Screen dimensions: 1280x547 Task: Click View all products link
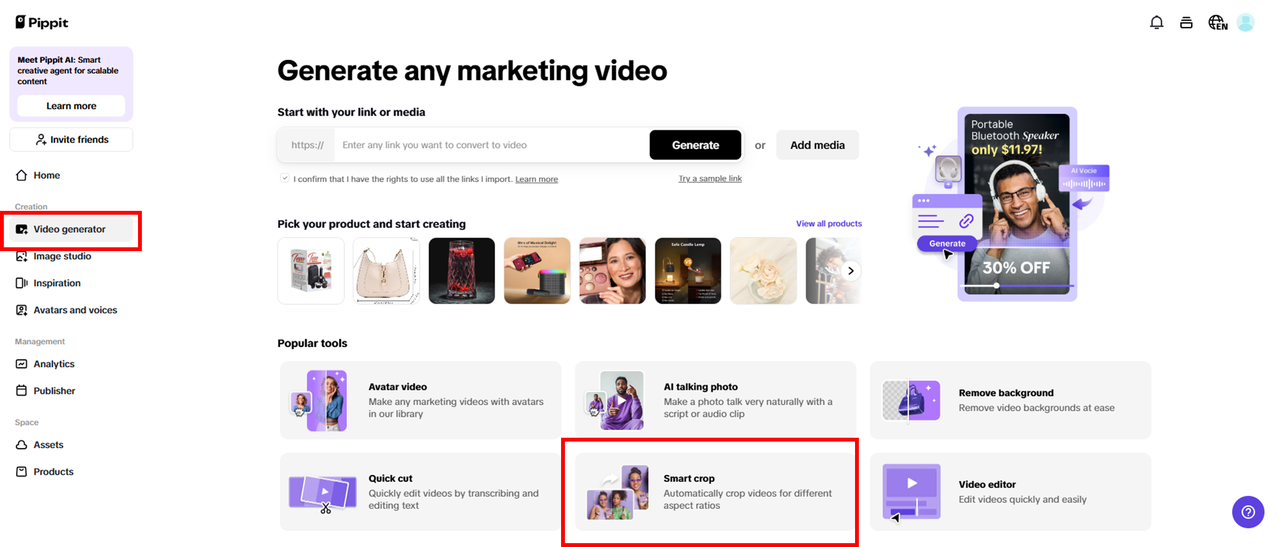click(x=829, y=224)
